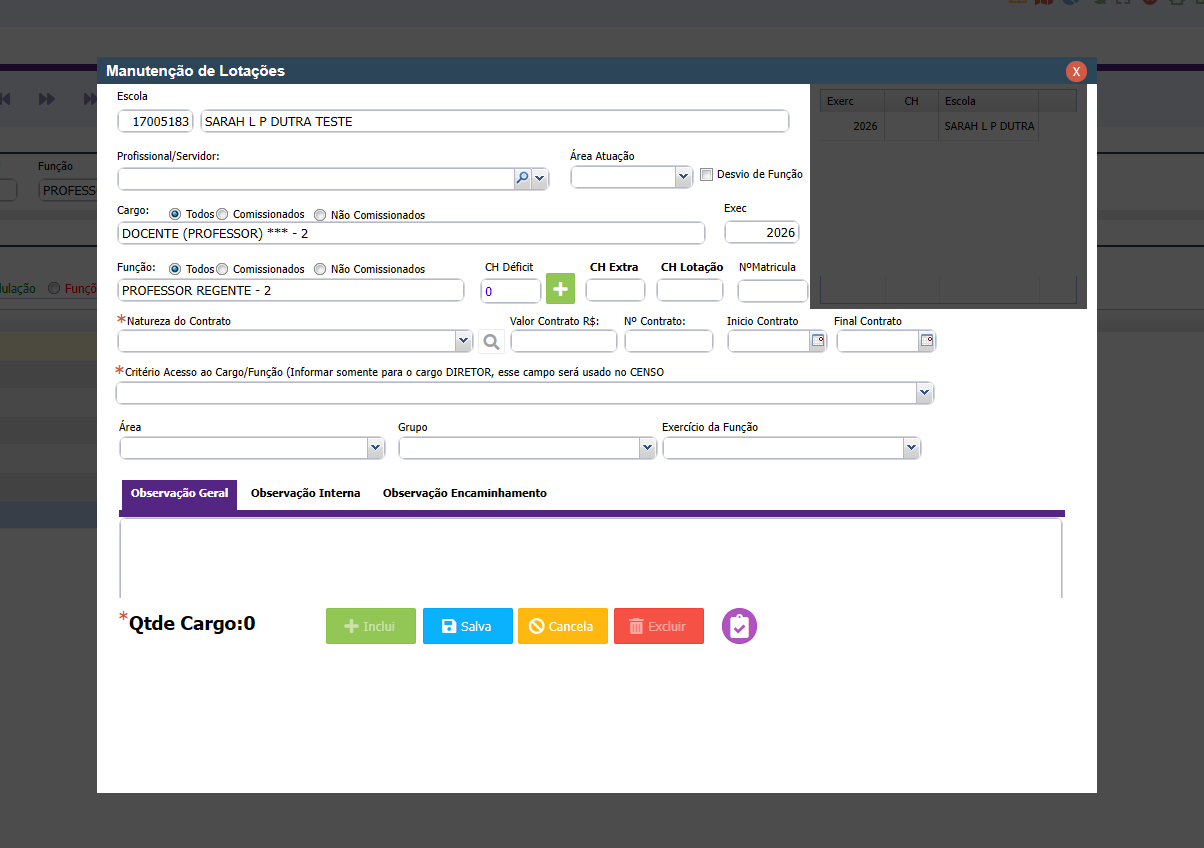This screenshot has width=1204, height=848.
Task: Open the Inicio Contrato calendar picker
Action: coord(817,341)
